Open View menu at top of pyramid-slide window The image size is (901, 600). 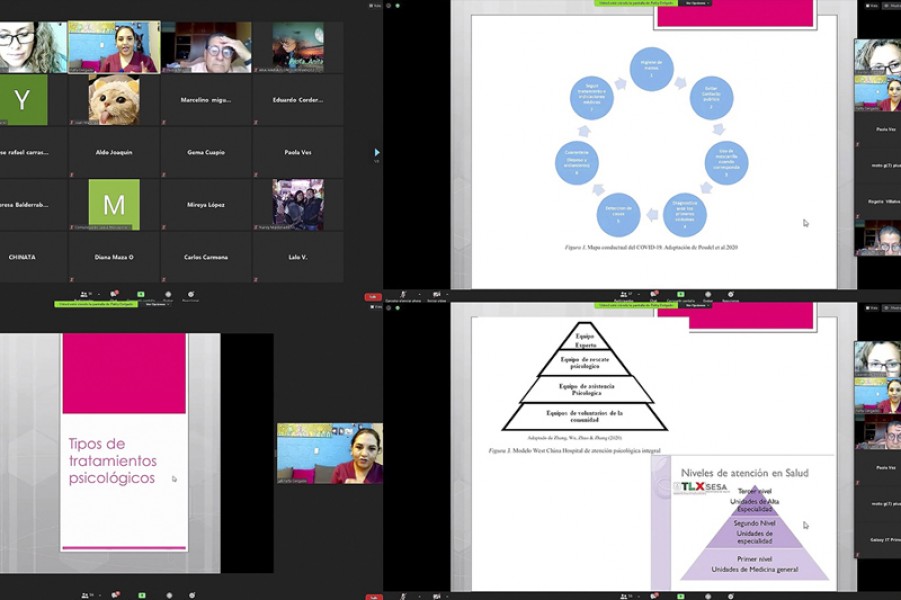click(x=872, y=308)
